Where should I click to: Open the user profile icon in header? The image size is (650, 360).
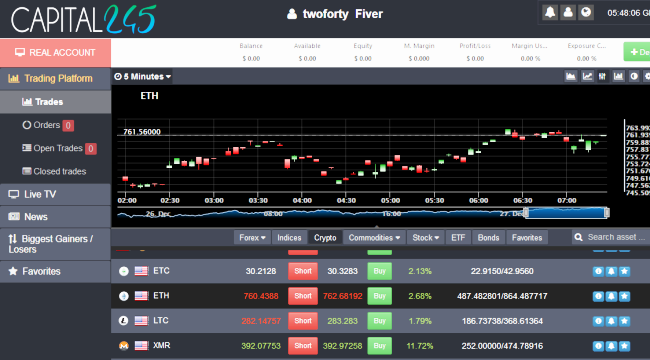568,12
